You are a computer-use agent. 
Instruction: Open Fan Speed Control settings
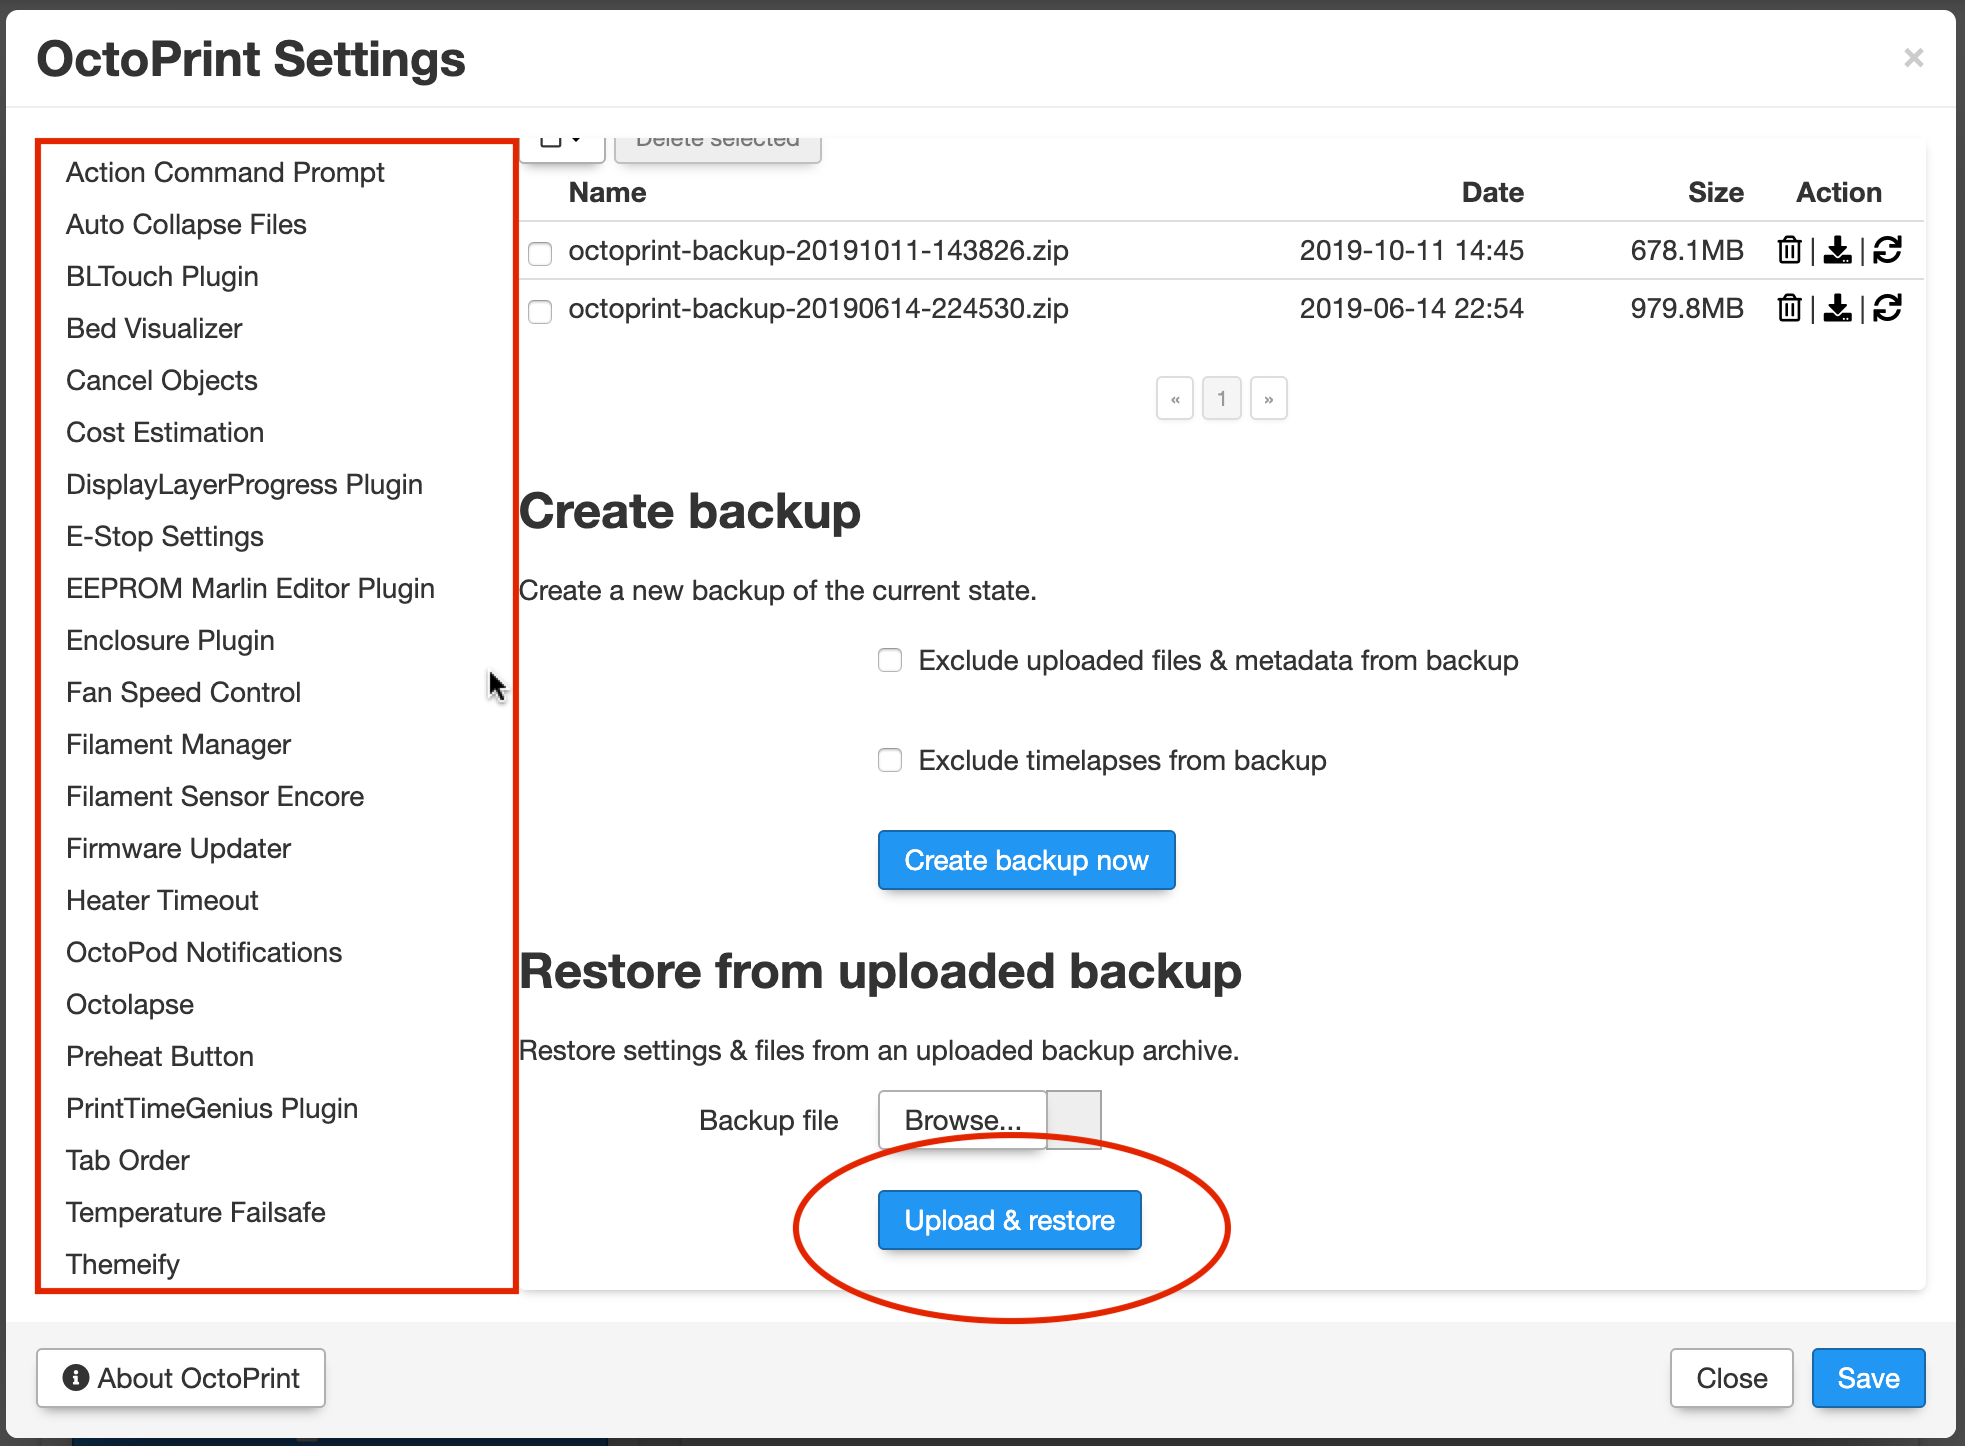183,692
